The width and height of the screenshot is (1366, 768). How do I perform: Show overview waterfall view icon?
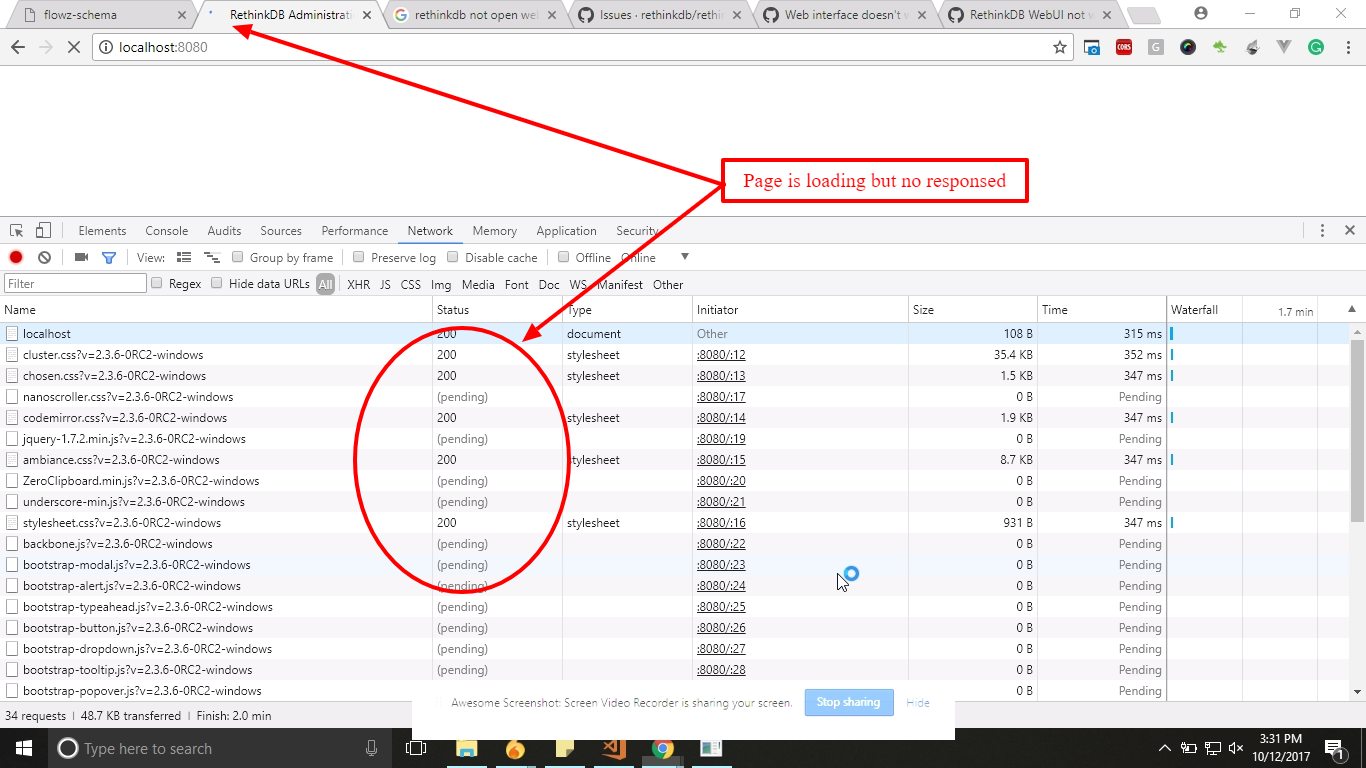pos(212,257)
